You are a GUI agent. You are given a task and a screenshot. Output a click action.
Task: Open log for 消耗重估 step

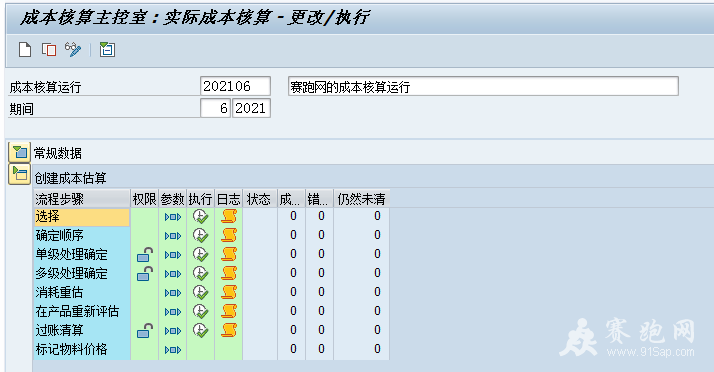click(x=229, y=292)
